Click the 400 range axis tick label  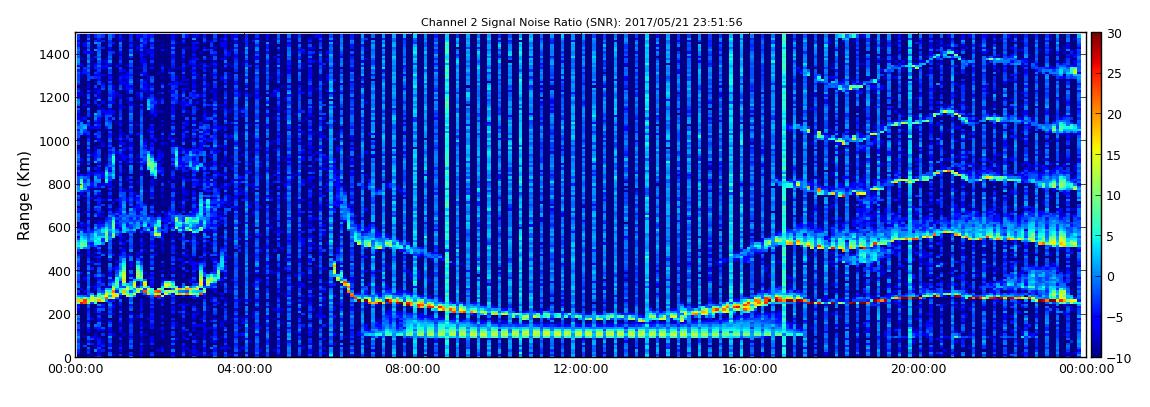pos(59,271)
